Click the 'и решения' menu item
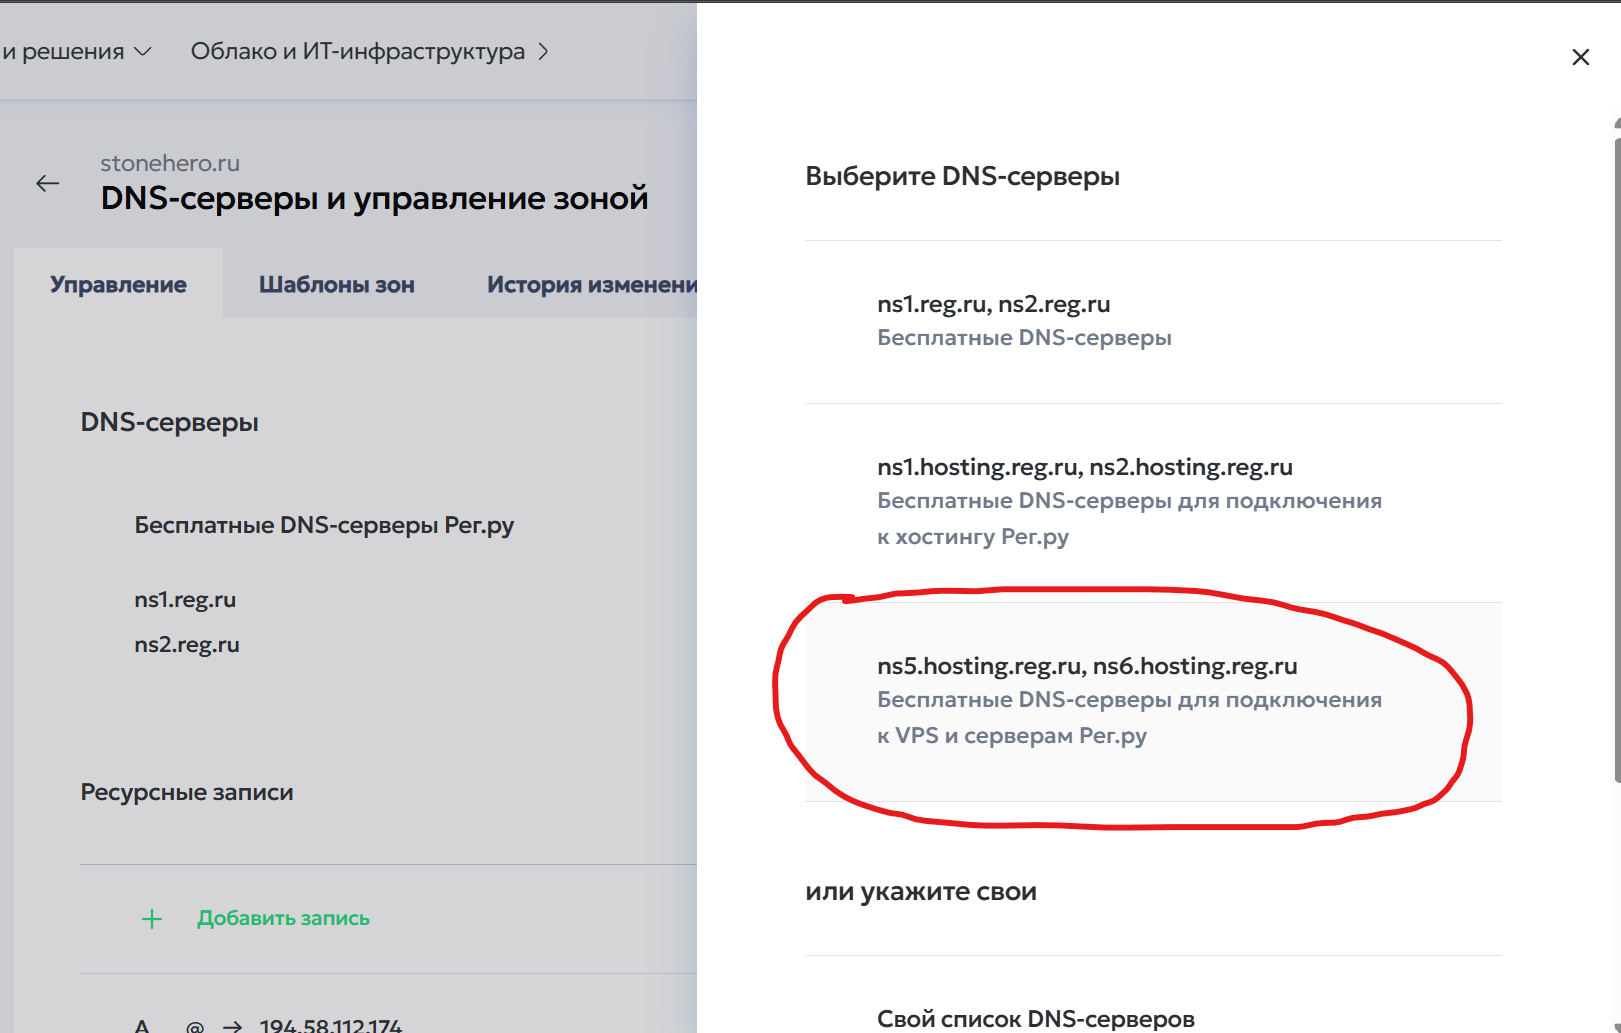1621x1033 pixels. 63,51
